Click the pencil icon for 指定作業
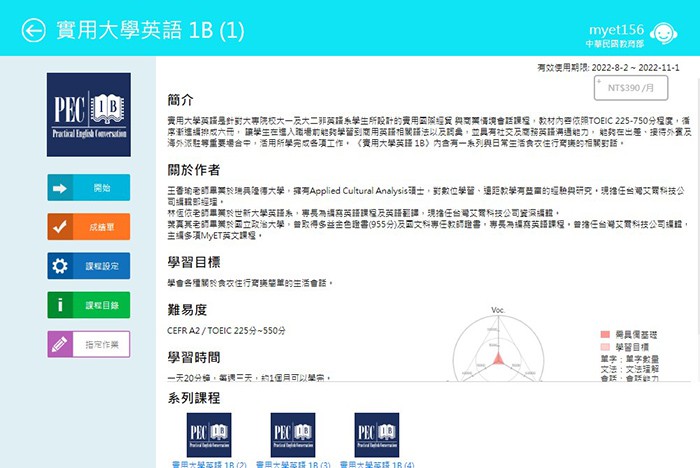 point(60,344)
